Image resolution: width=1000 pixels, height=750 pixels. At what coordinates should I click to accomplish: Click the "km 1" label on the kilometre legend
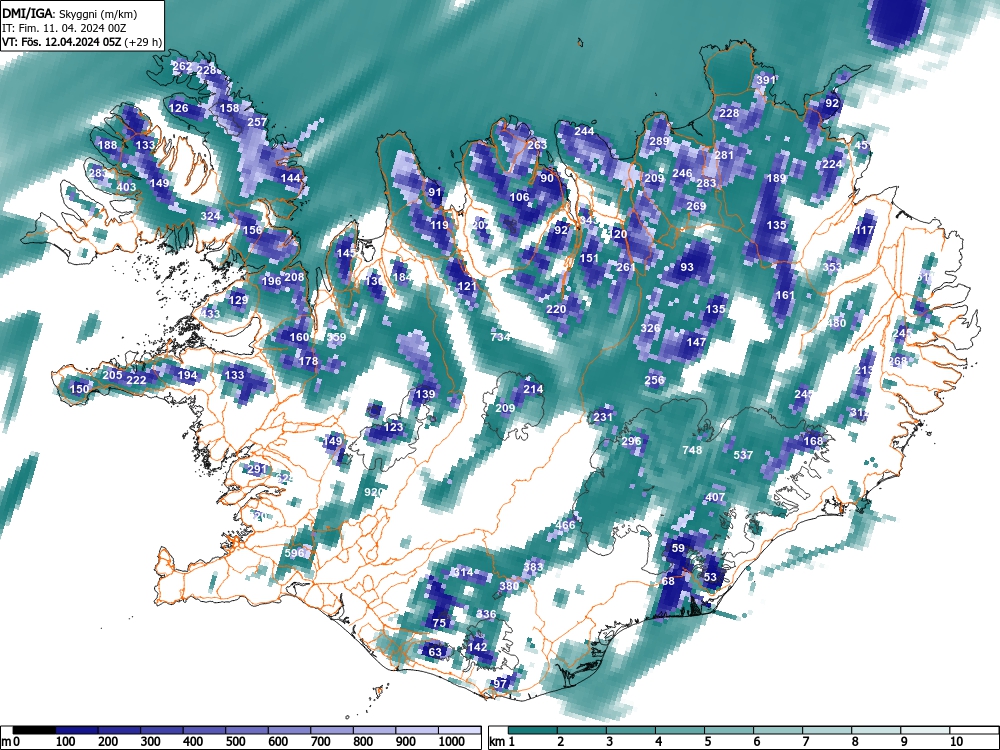point(502,742)
